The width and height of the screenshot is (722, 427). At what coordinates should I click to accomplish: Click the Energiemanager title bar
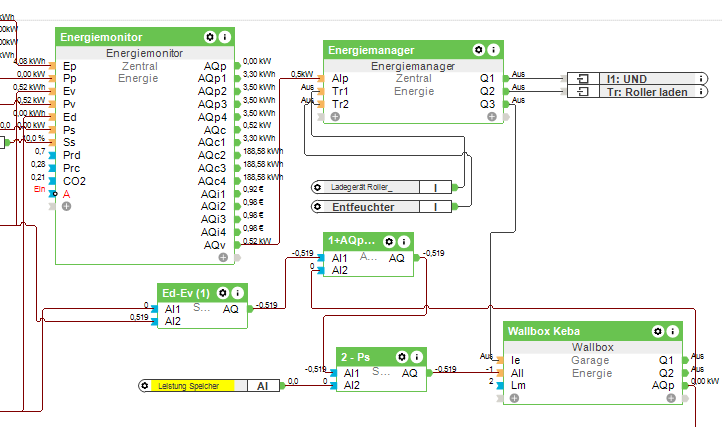(x=413, y=50)
